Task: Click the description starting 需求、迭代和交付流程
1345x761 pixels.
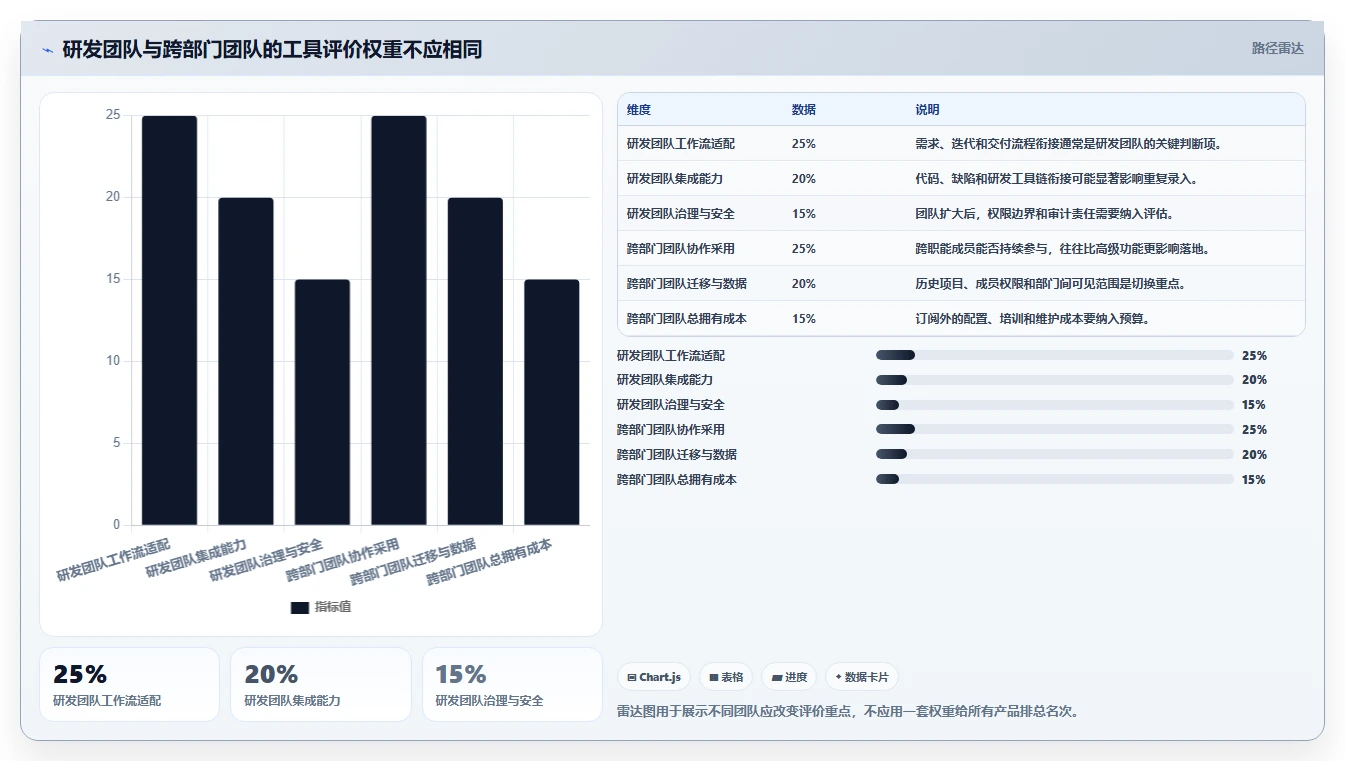Action: 1069,144
